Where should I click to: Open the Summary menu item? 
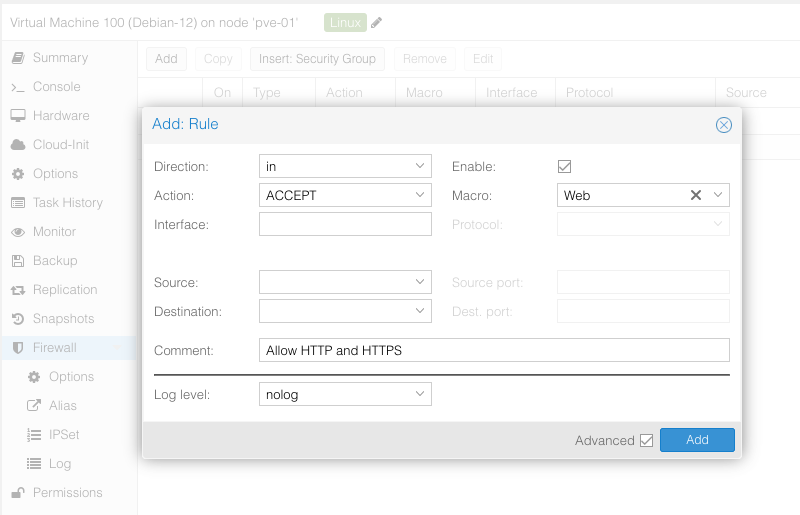69,58
